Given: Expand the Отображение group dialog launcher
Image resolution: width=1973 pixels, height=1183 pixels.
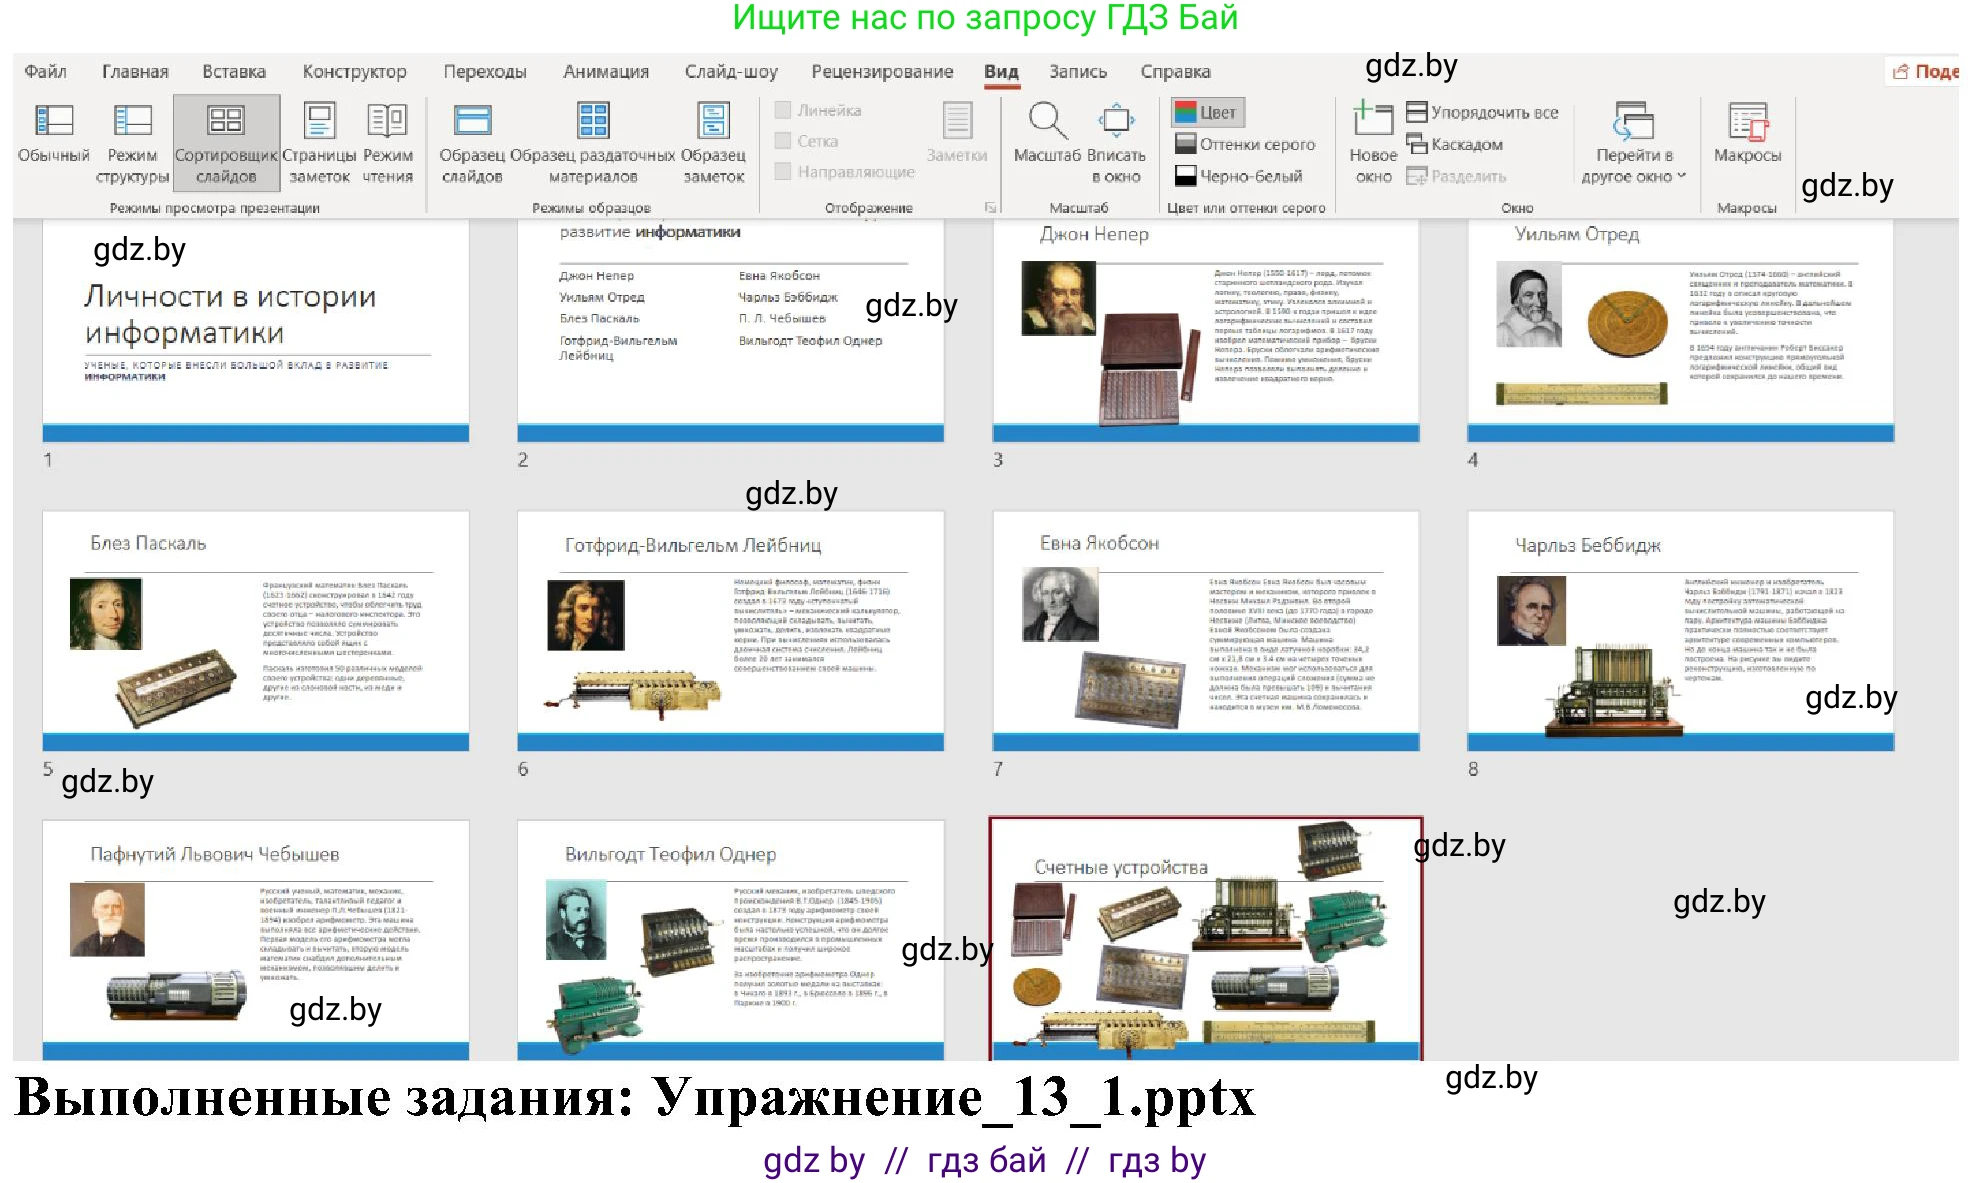Looking at the screenshot, I should coord(989,205).
